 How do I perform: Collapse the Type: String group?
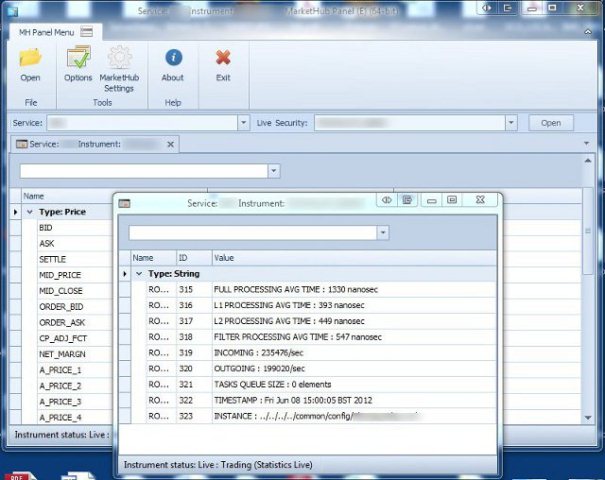point(138,273)
